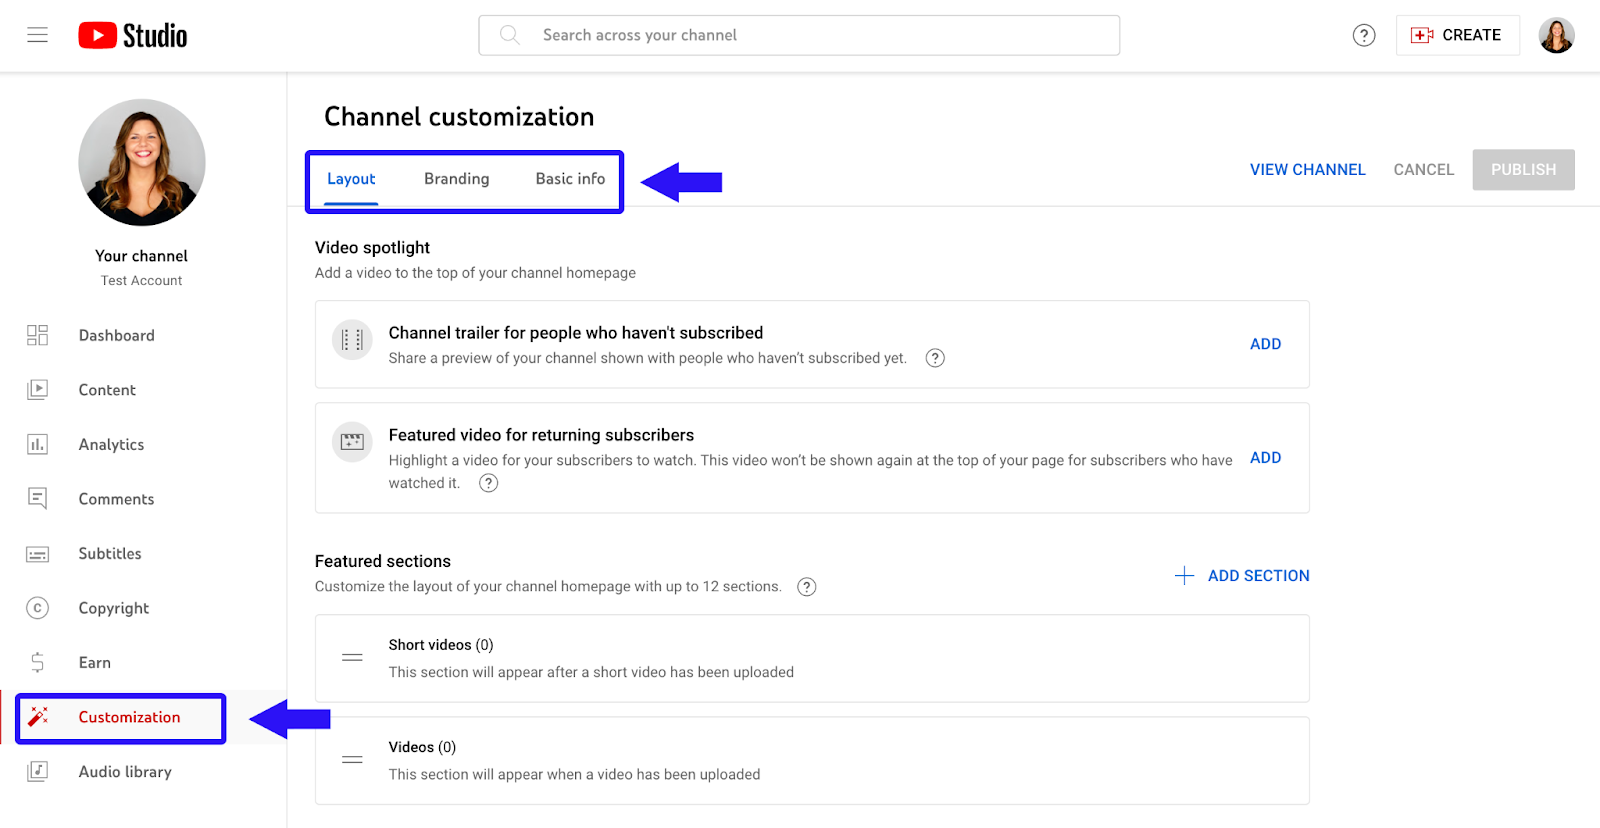Open Analytics via its bar chart icon

[37, 444]
